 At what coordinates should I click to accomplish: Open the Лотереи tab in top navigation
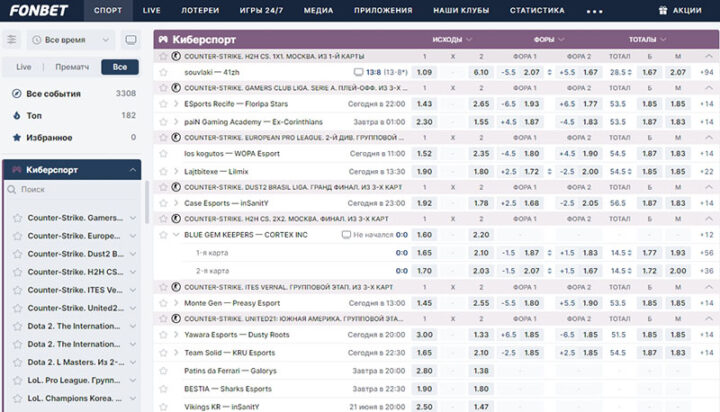click(198, 10)
